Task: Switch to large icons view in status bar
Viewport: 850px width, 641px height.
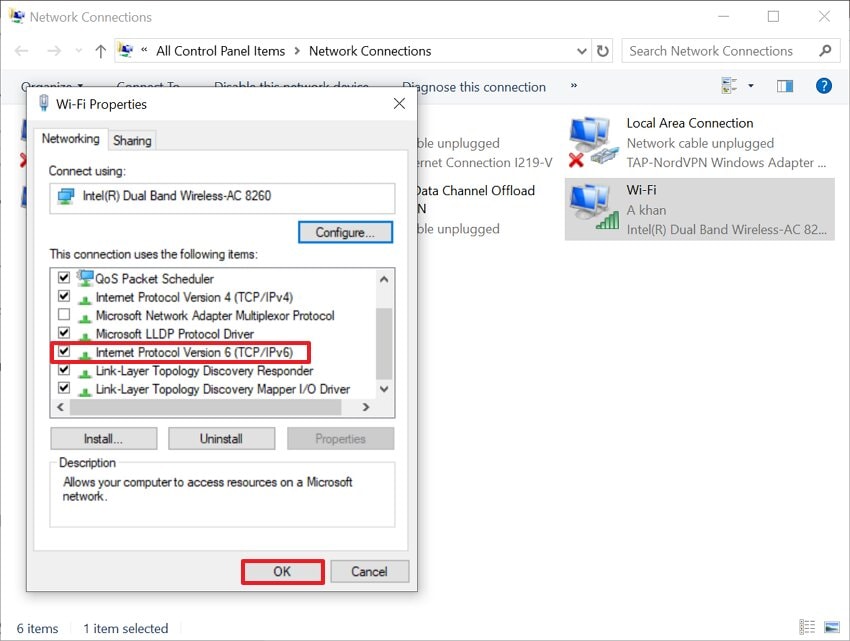Action: coord(832,627)
